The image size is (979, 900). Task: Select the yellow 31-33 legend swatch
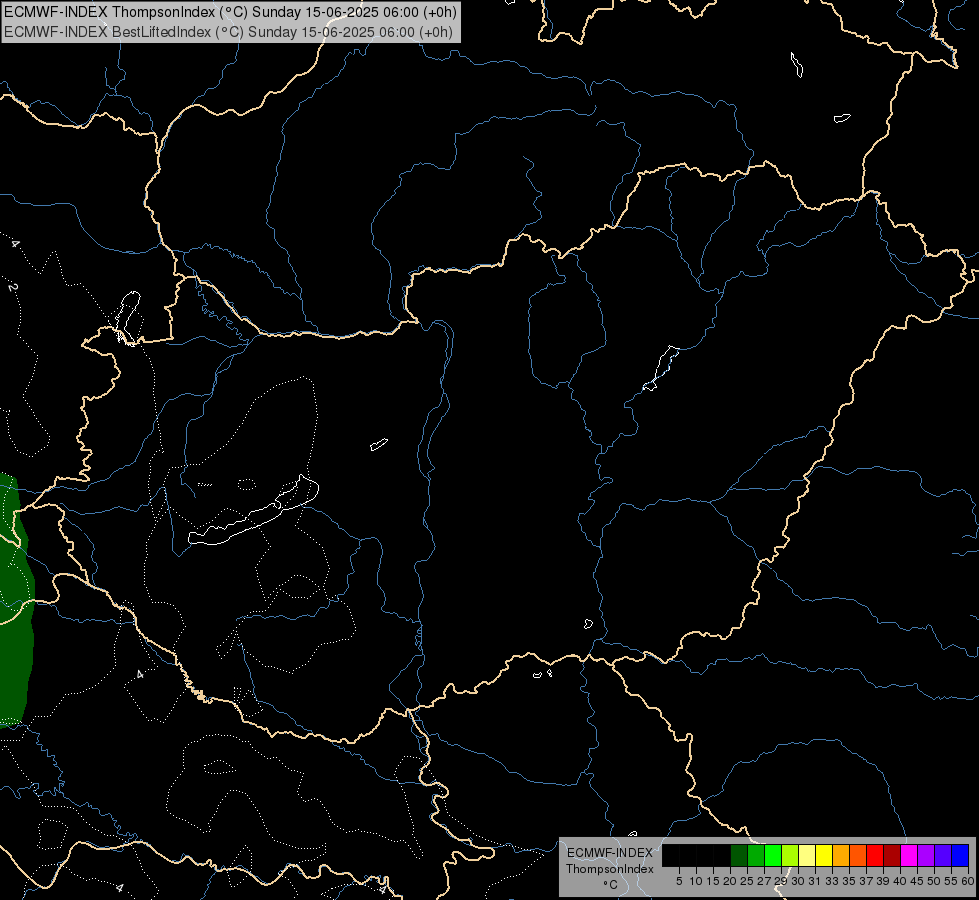[824, 855]
